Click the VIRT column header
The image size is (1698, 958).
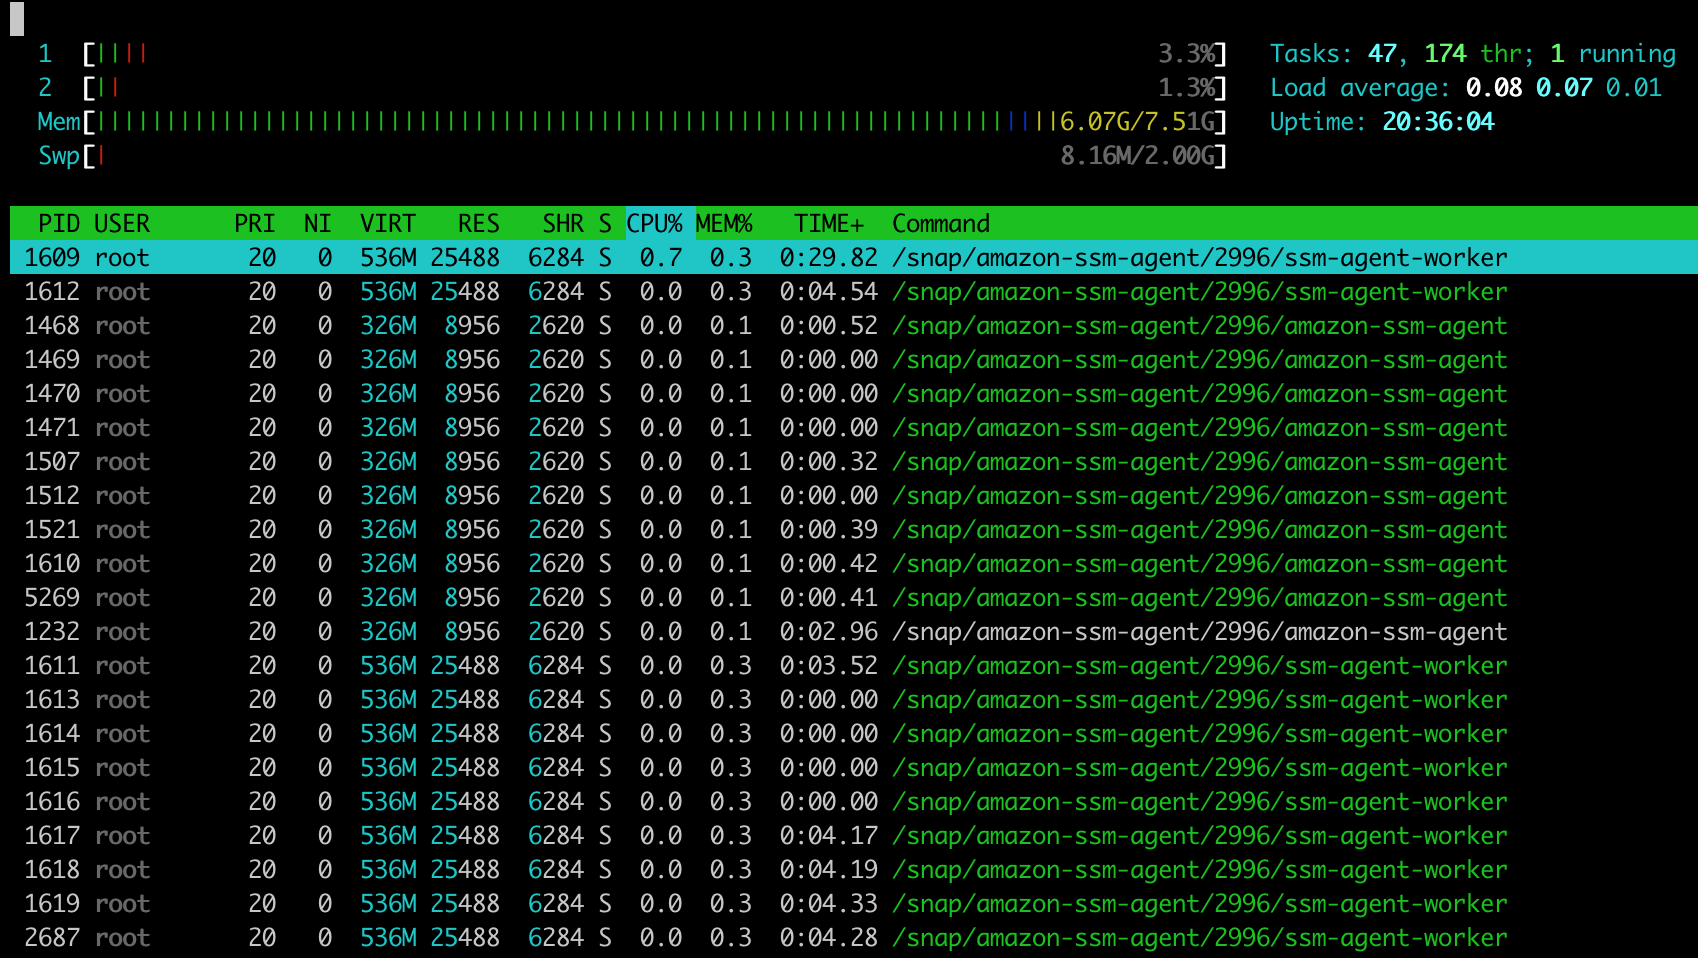[x=388, y=223]
